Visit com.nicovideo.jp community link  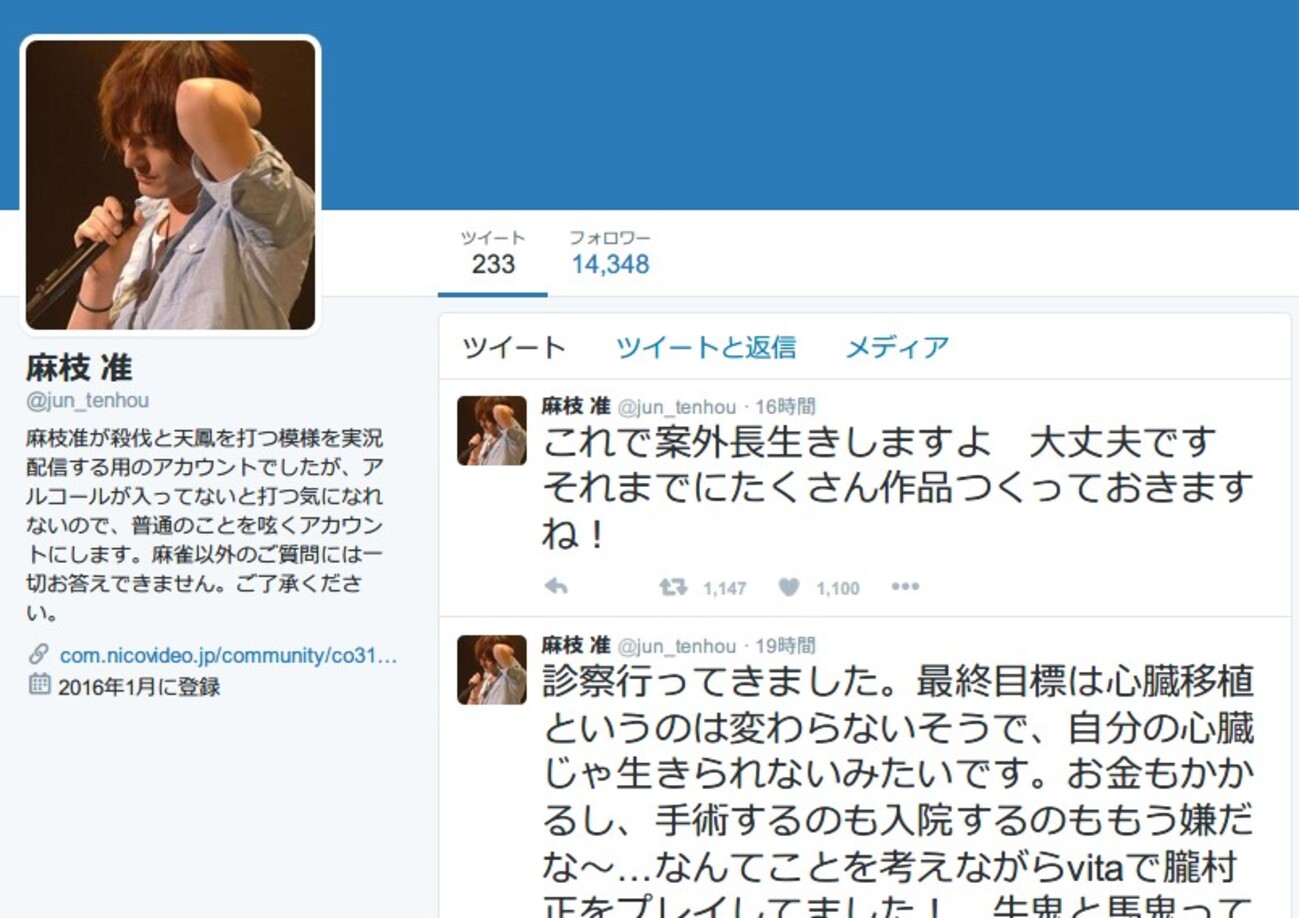coord(229,656)
